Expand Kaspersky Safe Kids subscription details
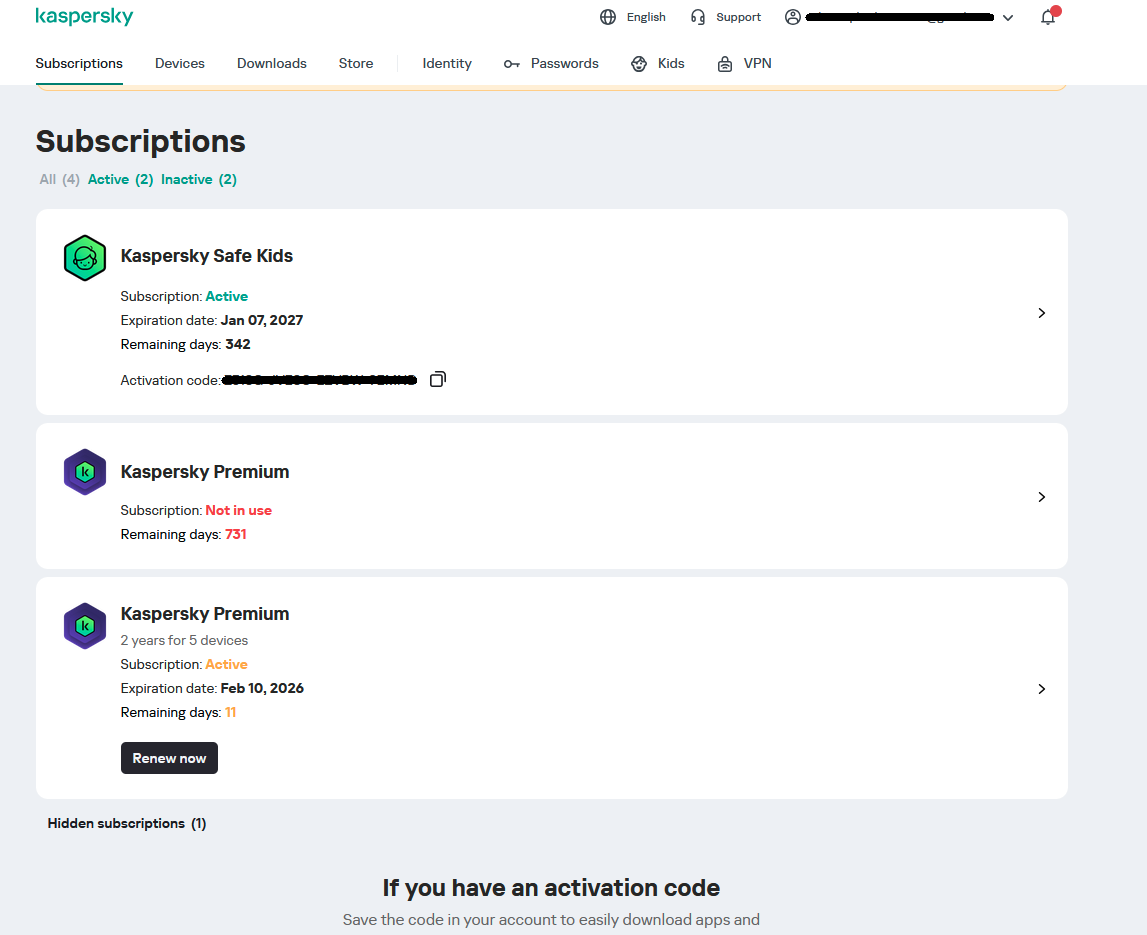 click(1041, 313)
